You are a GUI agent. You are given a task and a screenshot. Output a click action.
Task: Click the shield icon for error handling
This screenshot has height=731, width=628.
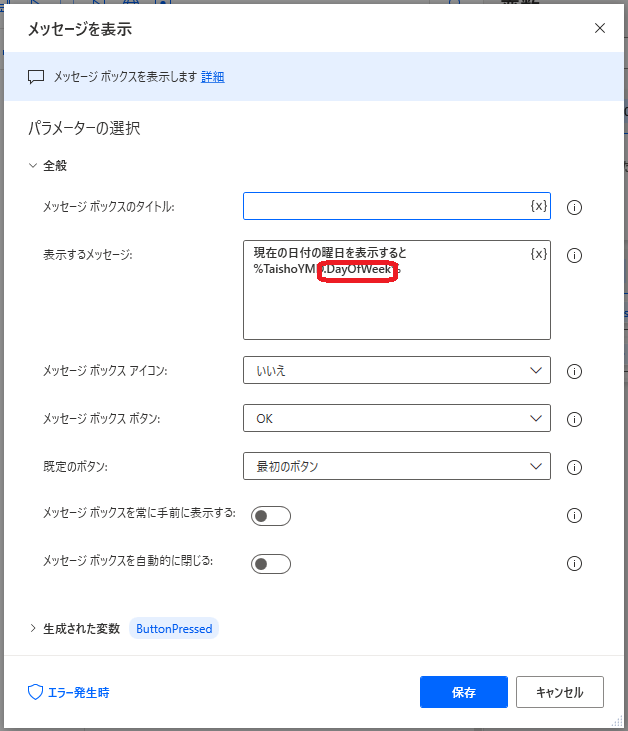pos(36,692)
